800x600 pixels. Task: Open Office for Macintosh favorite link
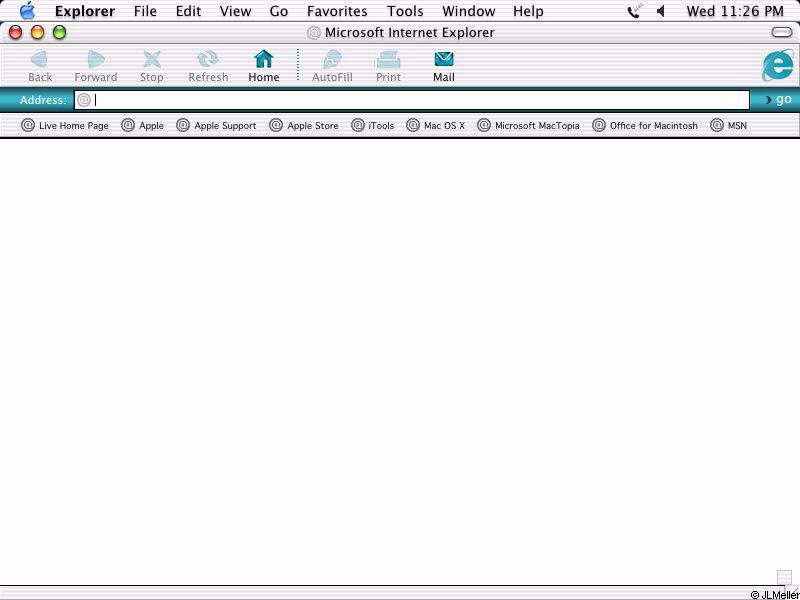click(x=645, y=126)
